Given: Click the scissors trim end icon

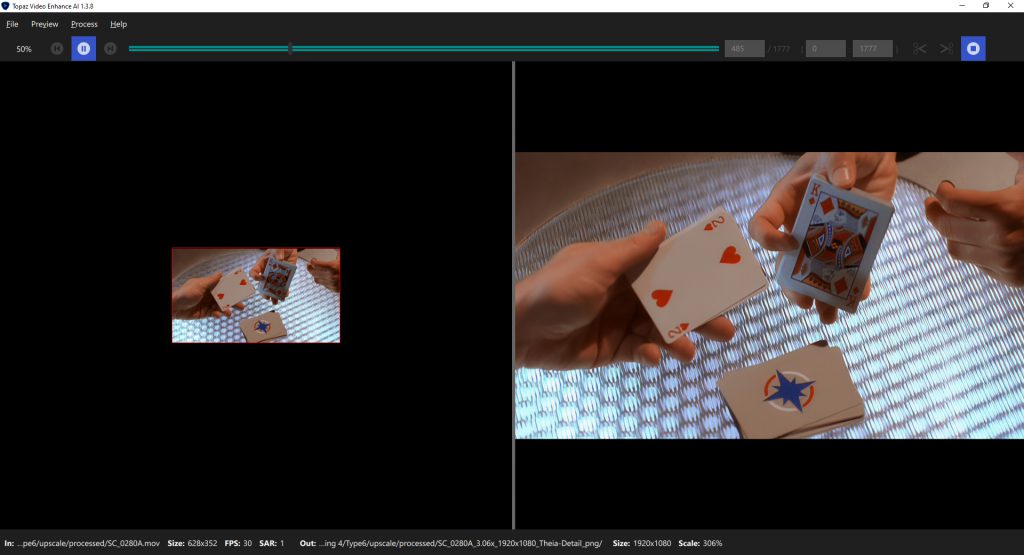Looking at the screenshot, I should click(x=946, y=48).
